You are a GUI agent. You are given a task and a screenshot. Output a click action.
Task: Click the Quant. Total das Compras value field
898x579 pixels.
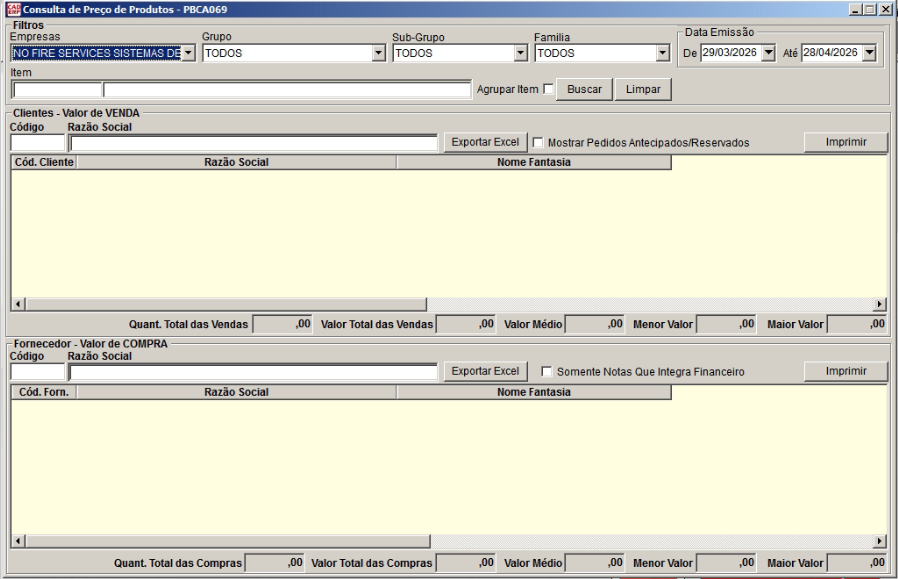[x=274, y=563]
